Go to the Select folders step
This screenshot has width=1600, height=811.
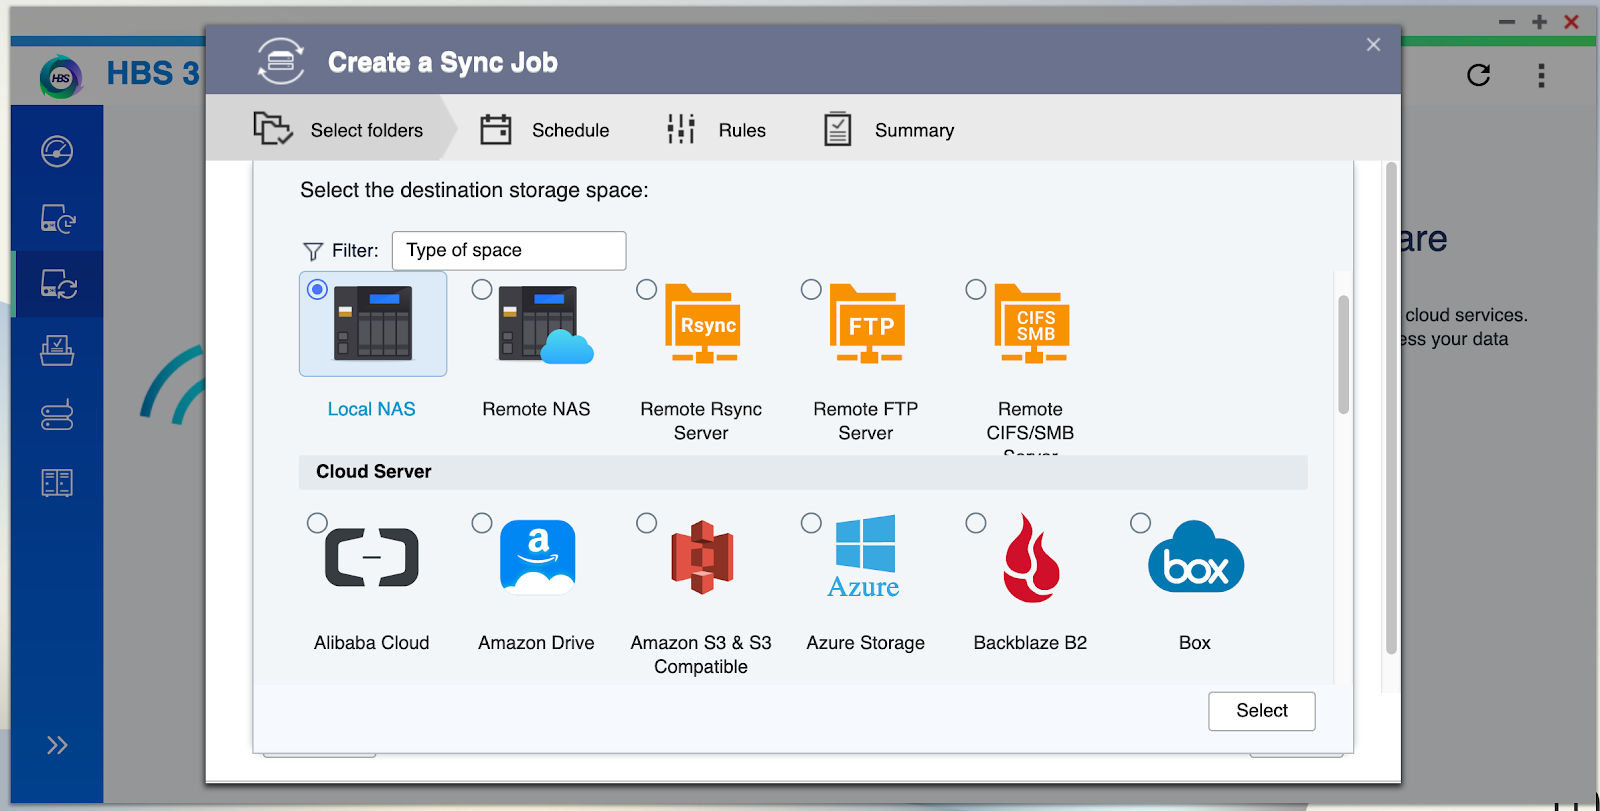tap(338, 129)
